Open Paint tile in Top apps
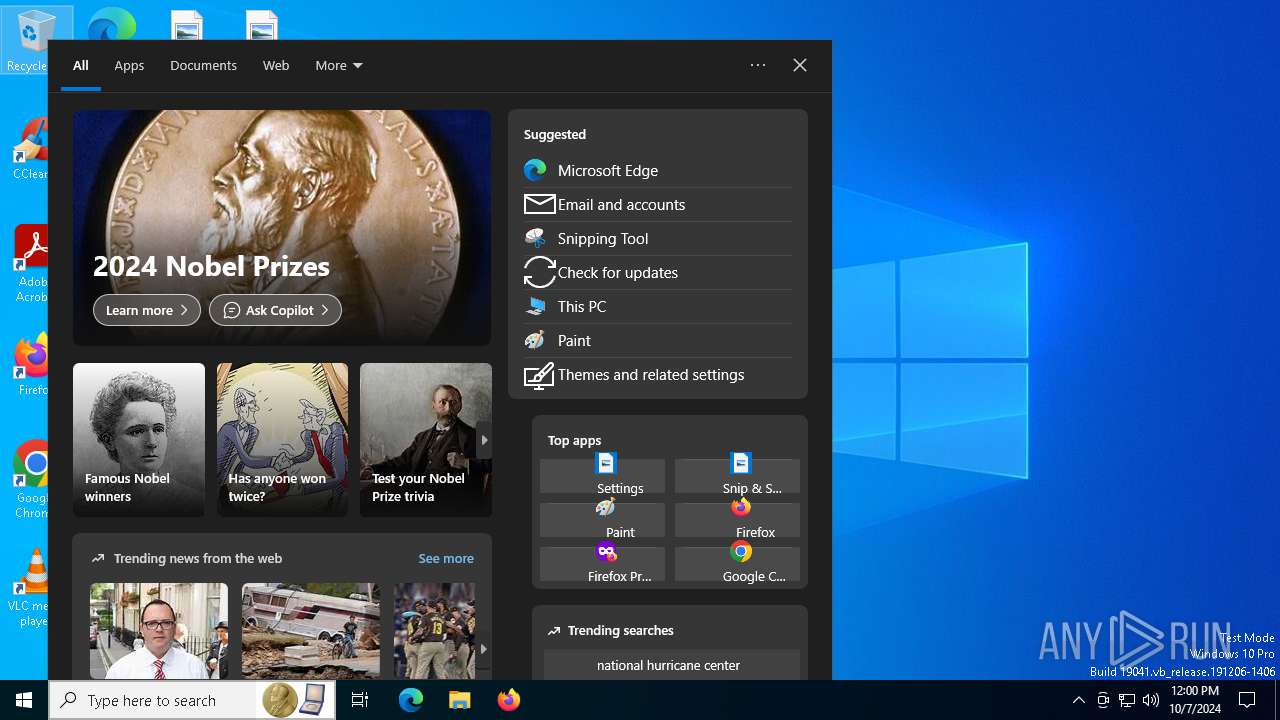1280x720 pixels. click(x=602, y=520)
